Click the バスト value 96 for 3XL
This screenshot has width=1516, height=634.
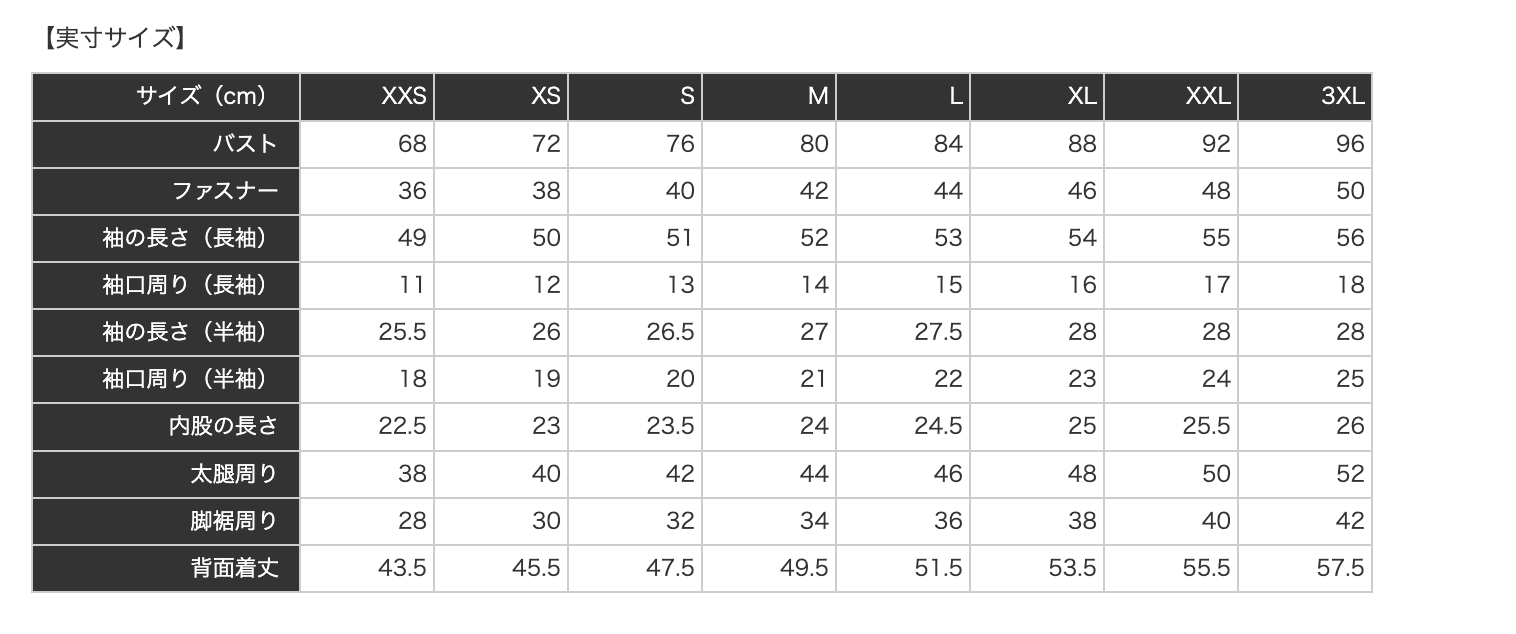[x=1350, y=144]
